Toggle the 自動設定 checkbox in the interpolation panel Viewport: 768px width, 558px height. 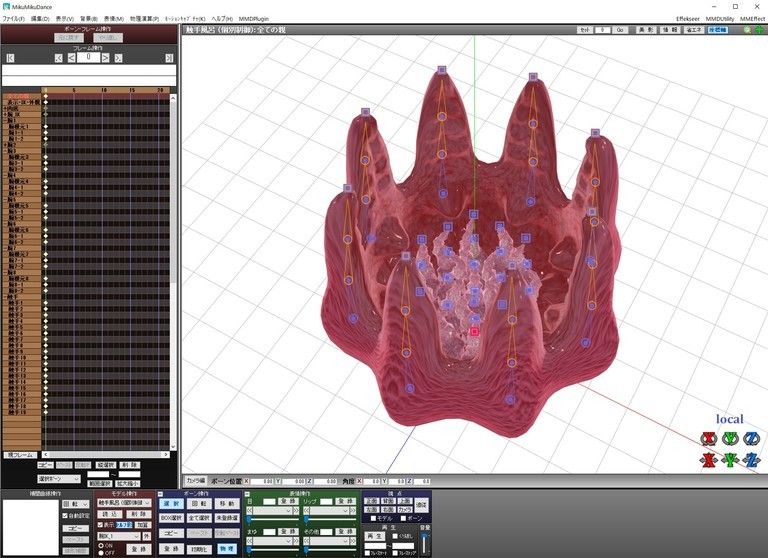pyautogui.click(x=65, y=515)
